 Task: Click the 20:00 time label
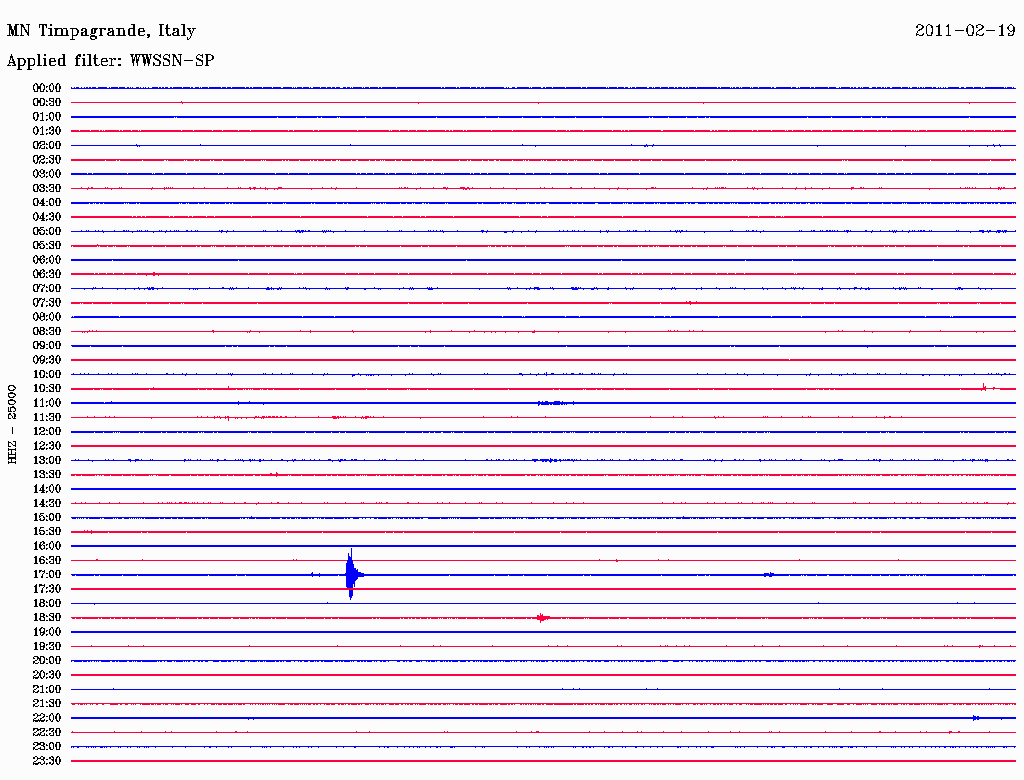tap(47, 660)
